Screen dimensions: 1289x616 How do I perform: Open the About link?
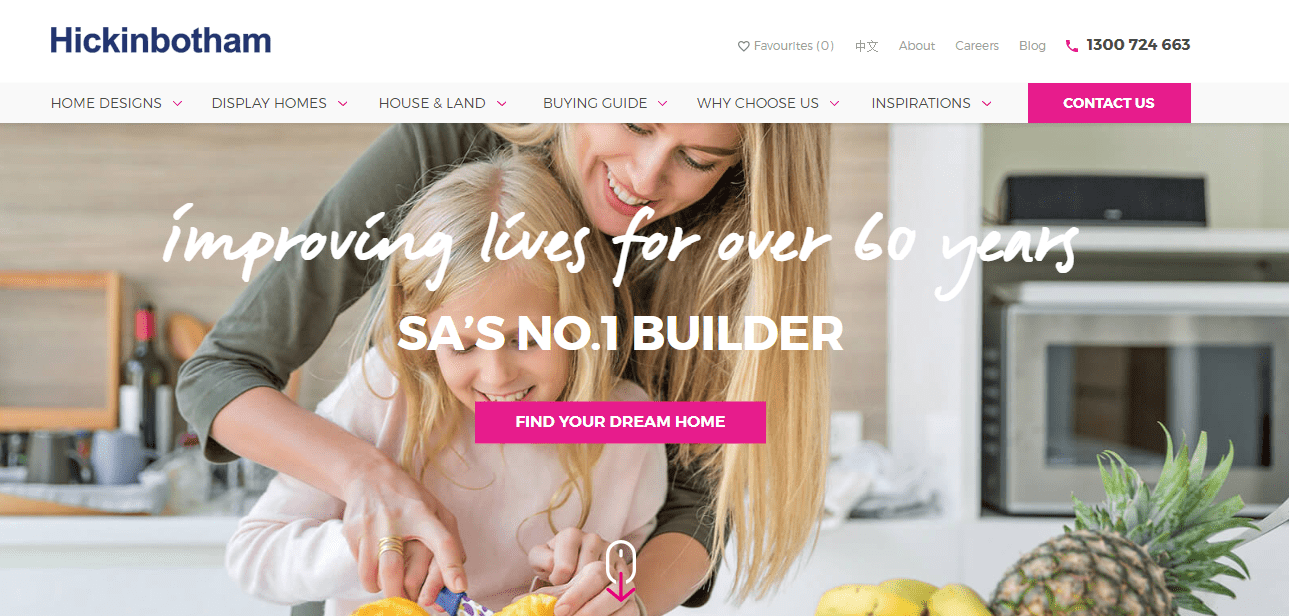pyautogui.click(x=917, y=46)
